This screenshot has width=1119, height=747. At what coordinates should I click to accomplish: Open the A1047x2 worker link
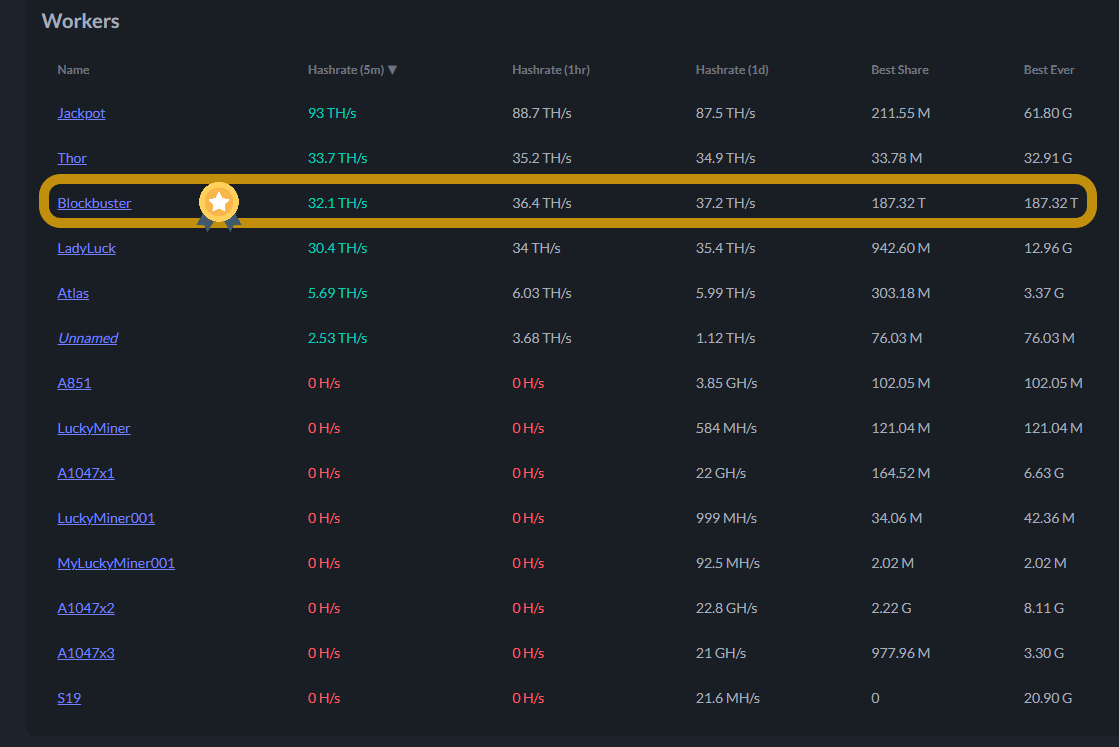pos(86,607)
